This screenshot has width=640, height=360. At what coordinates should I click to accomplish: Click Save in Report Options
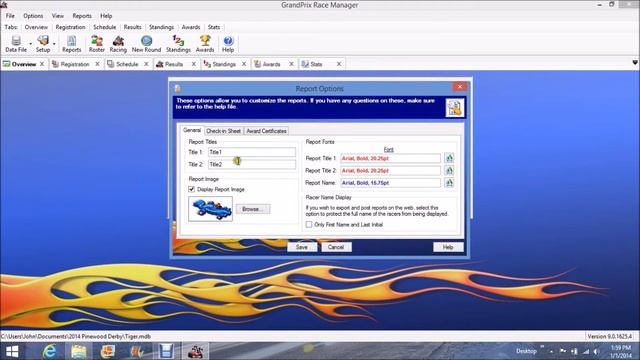(302, 247)
